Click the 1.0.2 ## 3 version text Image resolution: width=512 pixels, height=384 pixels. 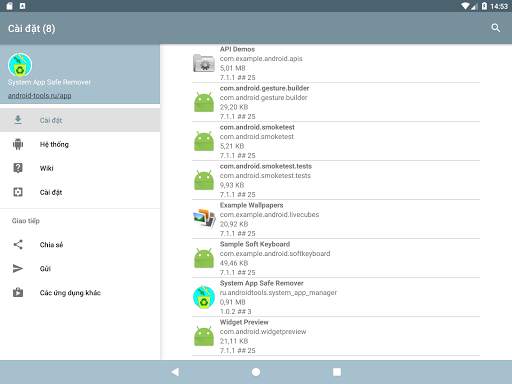point(235,312)
